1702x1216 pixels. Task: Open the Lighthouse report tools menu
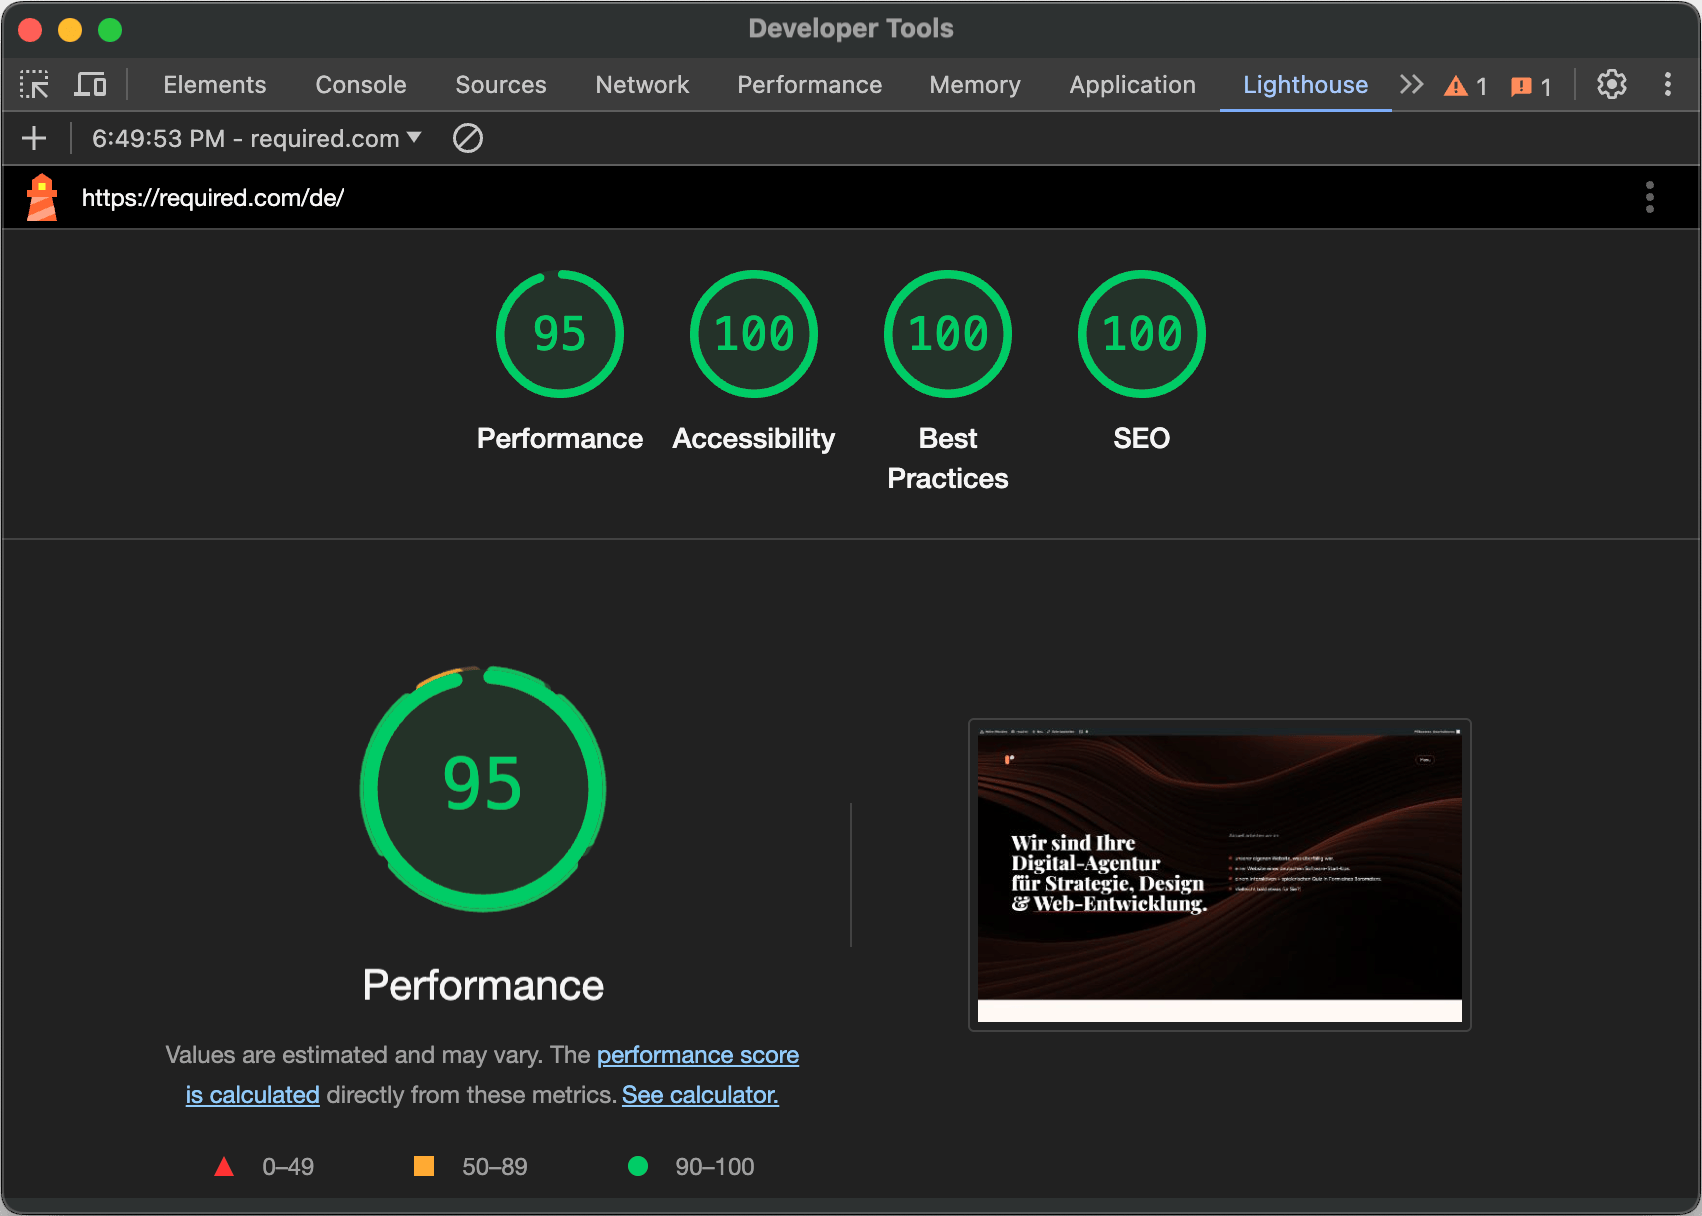coord(1649,197)
